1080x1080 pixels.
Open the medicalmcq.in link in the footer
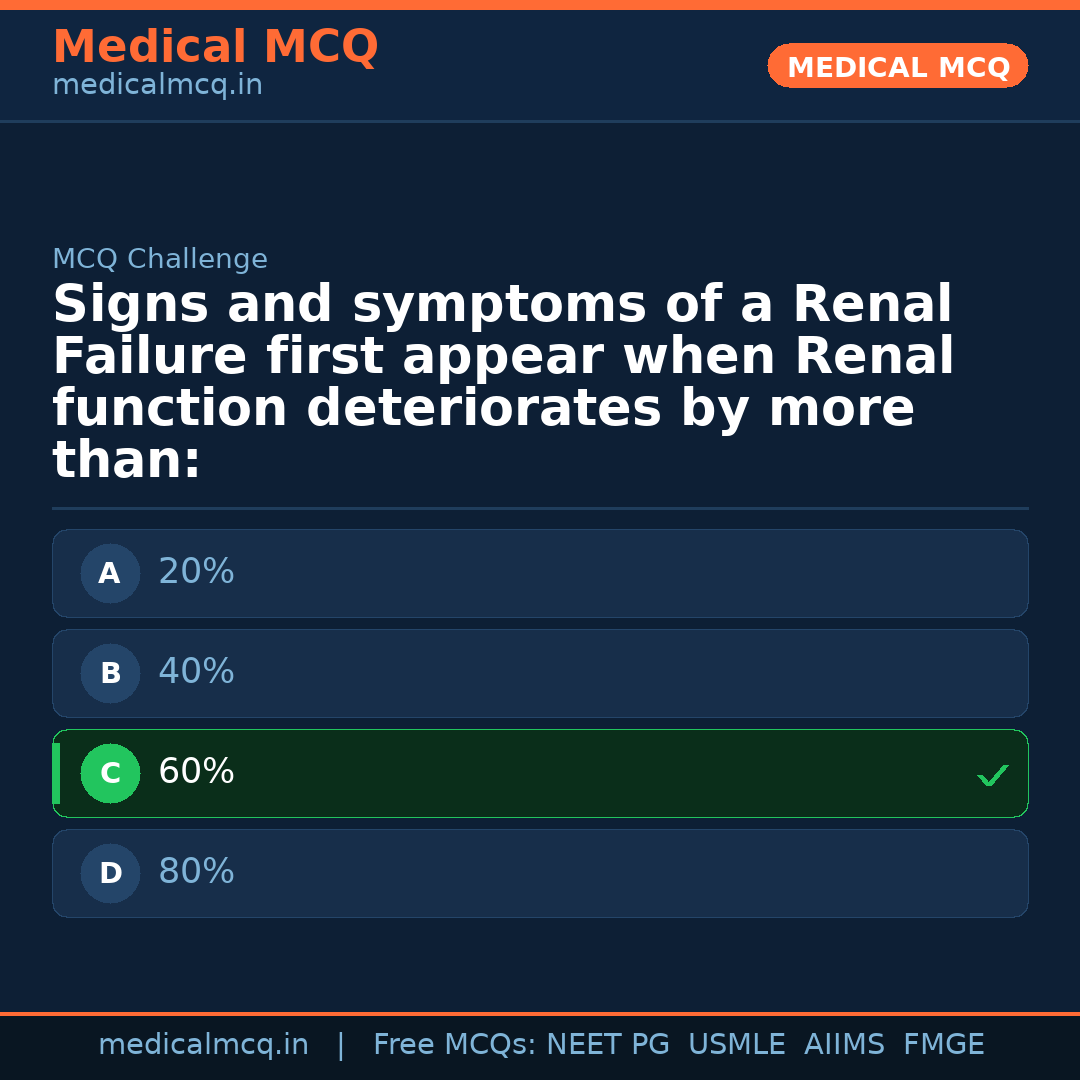coord(203,1043)
